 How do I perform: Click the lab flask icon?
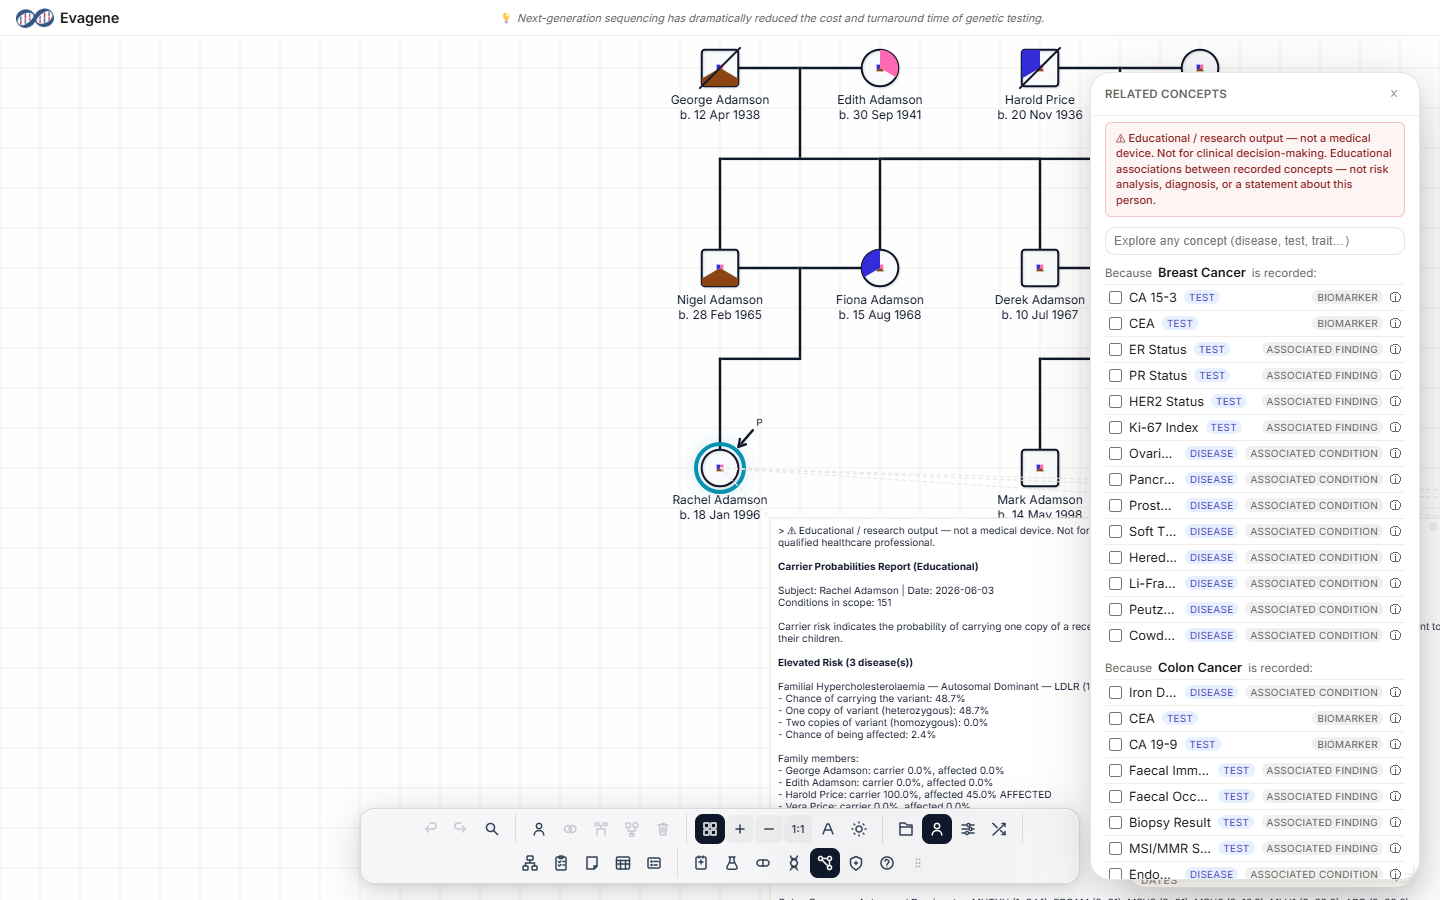[732, 863]
